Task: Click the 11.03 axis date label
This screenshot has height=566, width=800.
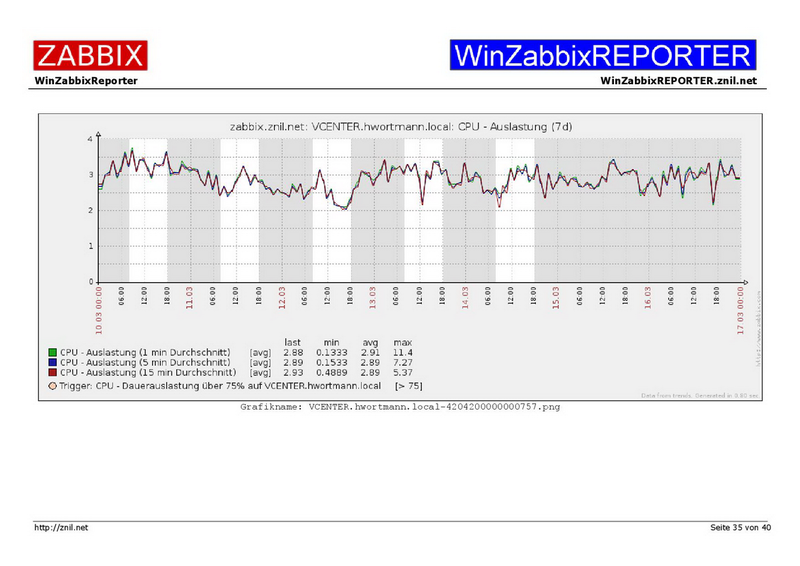Action: (190, 298)
